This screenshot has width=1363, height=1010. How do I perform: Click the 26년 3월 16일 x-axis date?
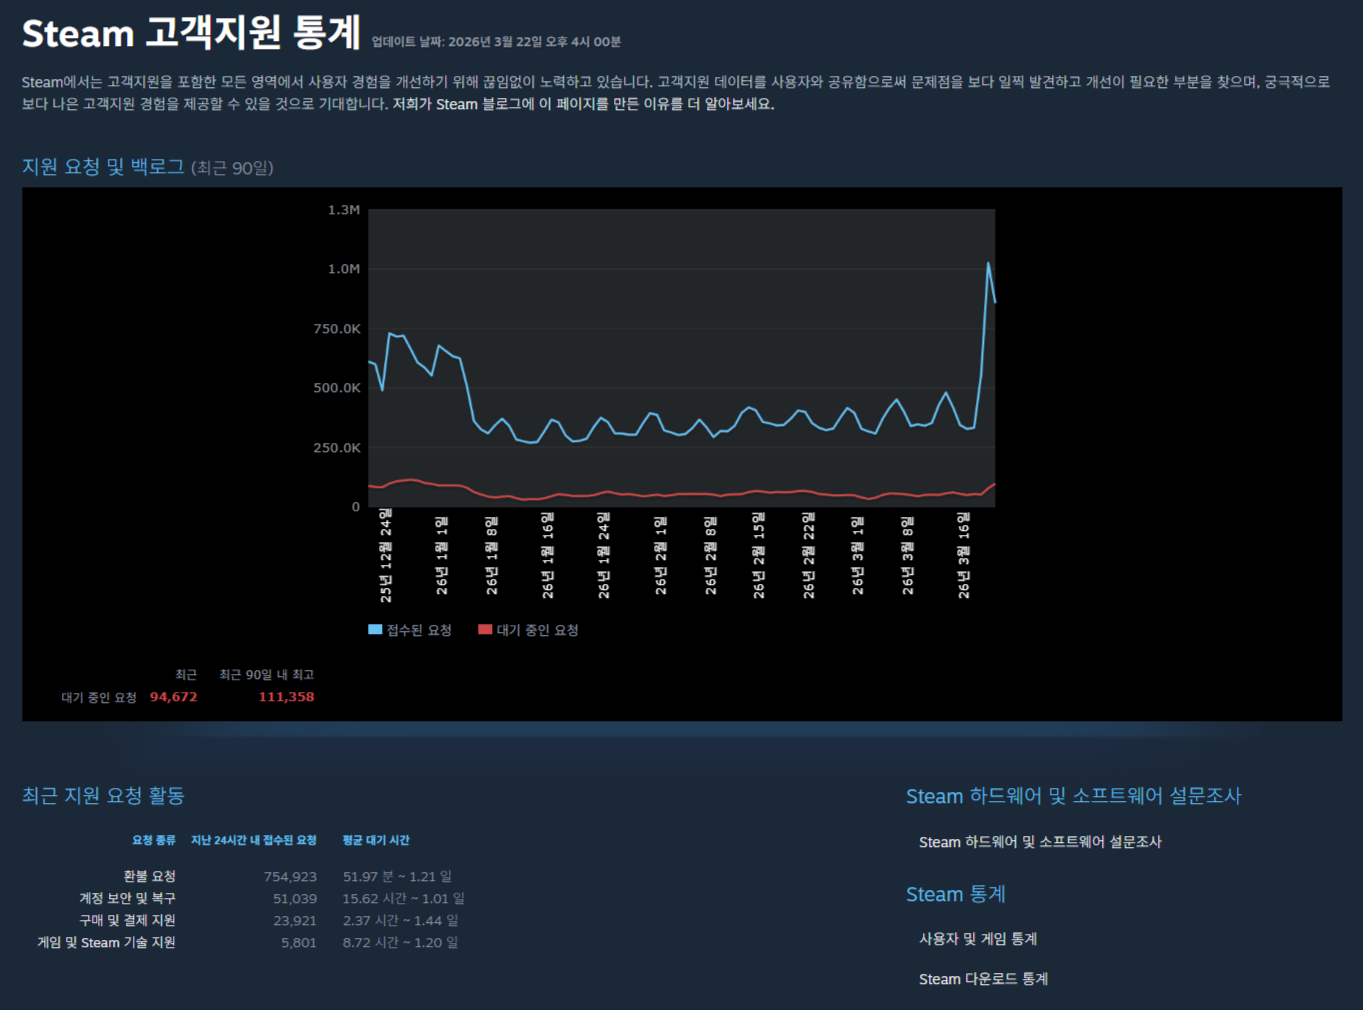(964, 555)
